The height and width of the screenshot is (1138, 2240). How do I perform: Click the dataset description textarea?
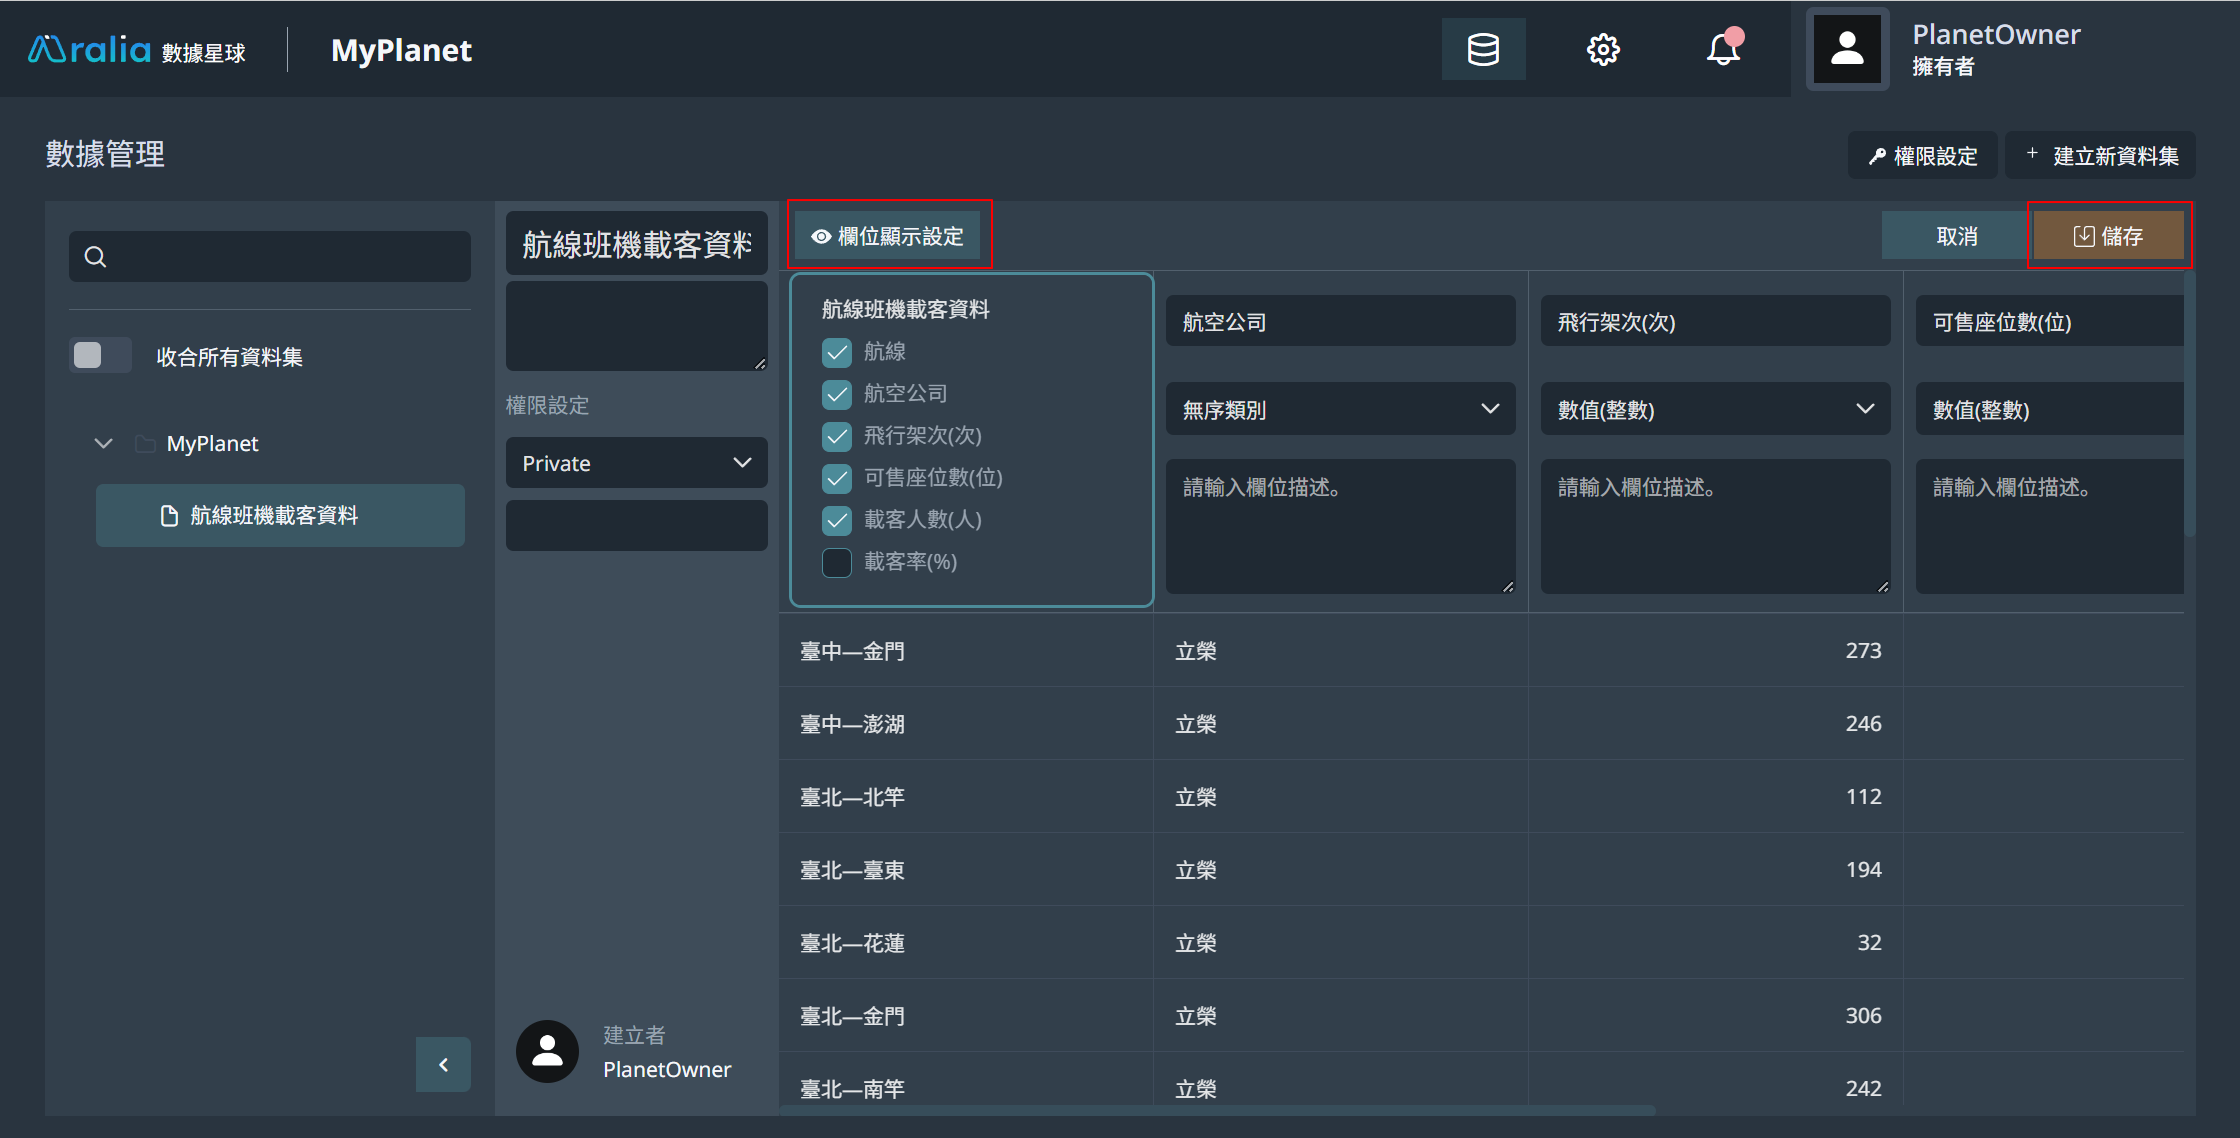pyautogui.click(x=637, y=326)
